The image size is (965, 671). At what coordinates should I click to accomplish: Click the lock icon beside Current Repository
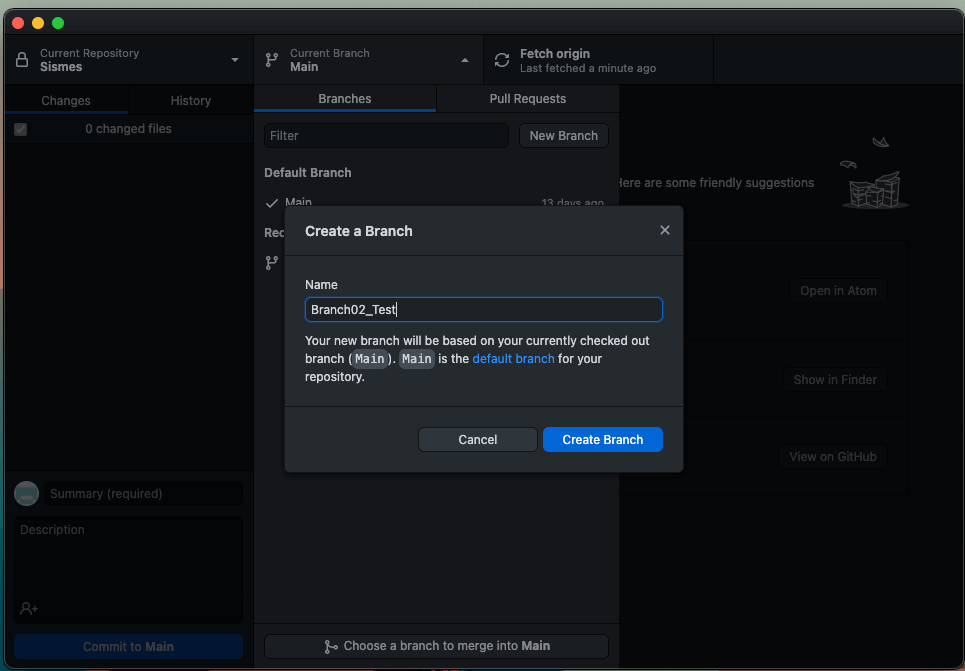[22, 60]
